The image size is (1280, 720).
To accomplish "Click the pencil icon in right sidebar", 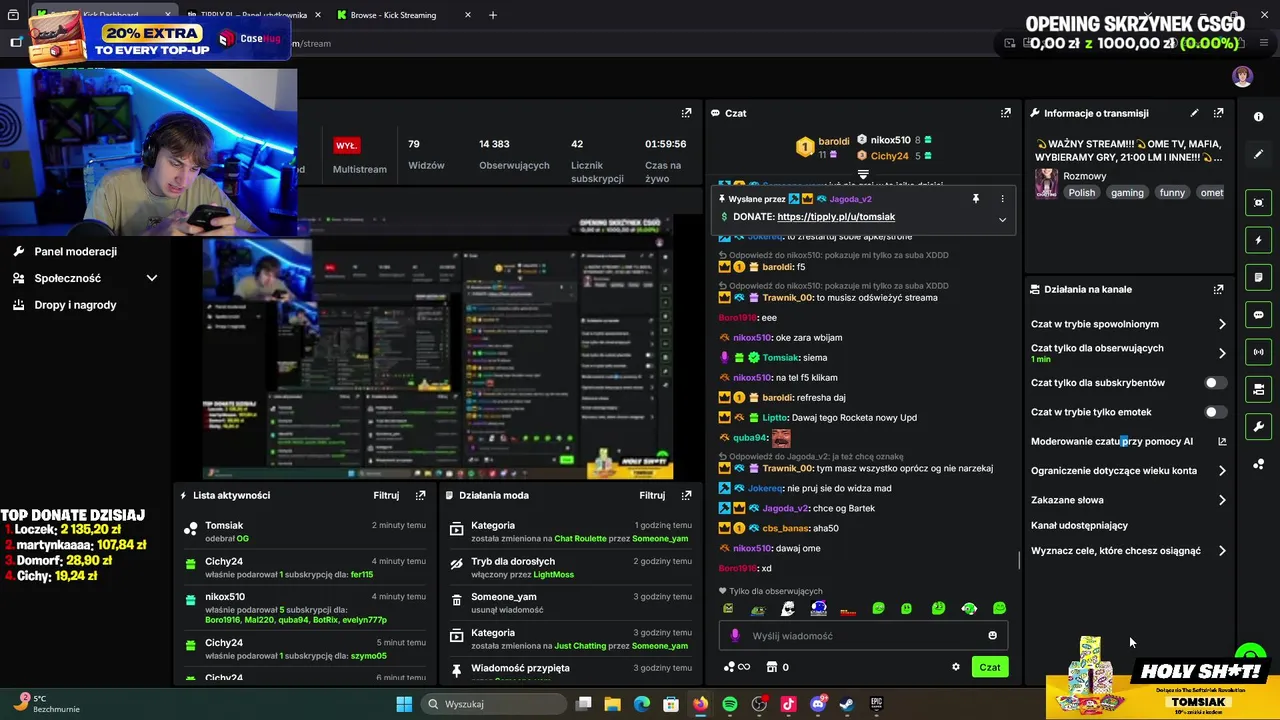I will [1258, 154].
